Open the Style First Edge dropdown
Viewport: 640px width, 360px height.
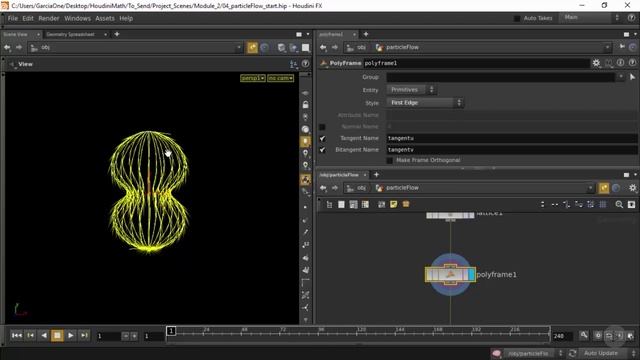click(425, 103)
